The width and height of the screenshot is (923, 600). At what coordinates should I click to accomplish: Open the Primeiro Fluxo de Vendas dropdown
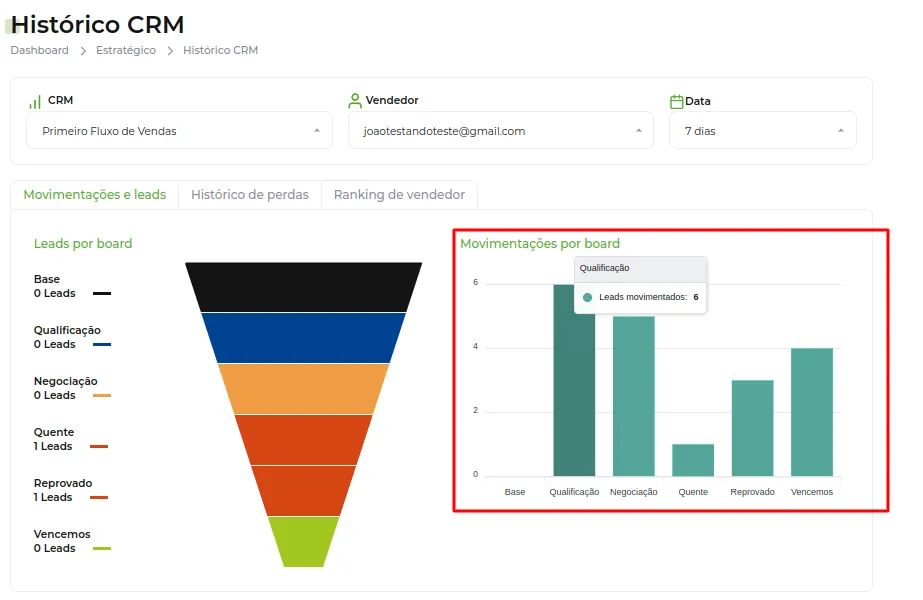[x=180, y=131]
